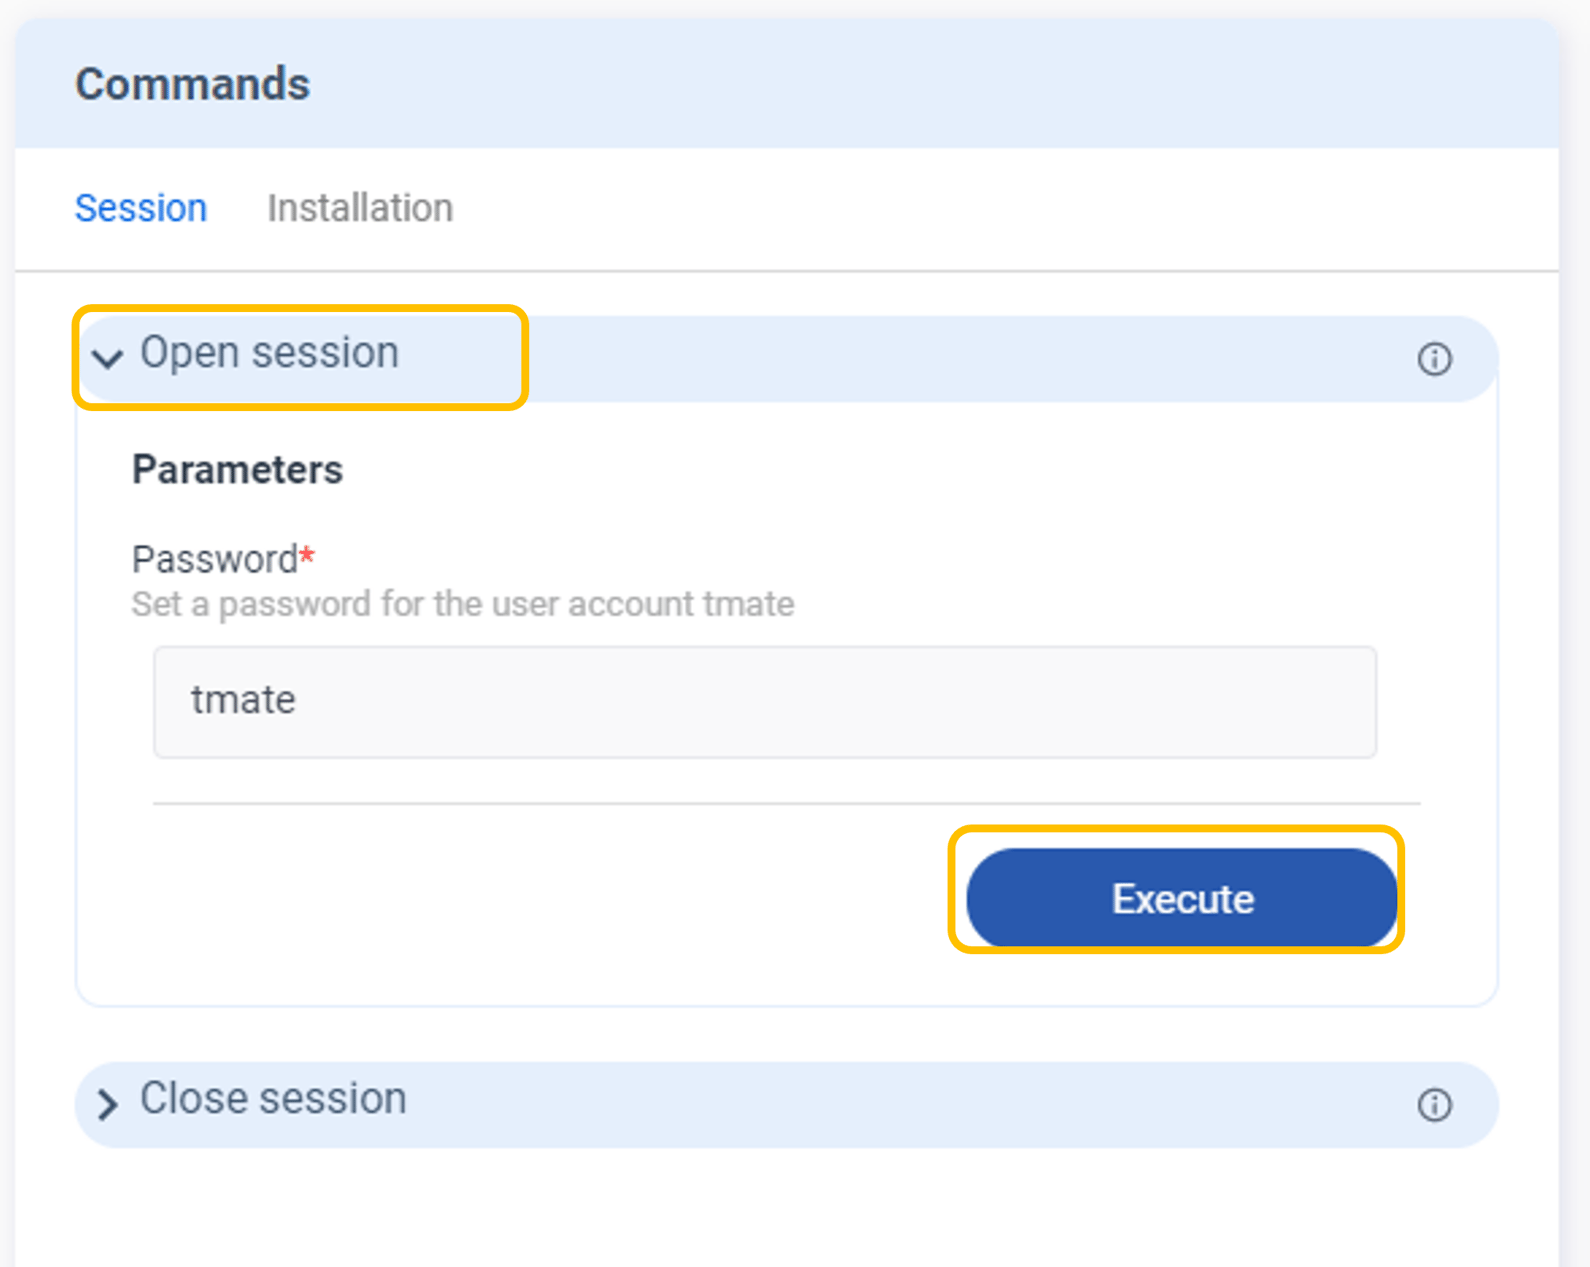
Task: Click the circled-i icon in the Close session row
Action: [1434, 1104]
